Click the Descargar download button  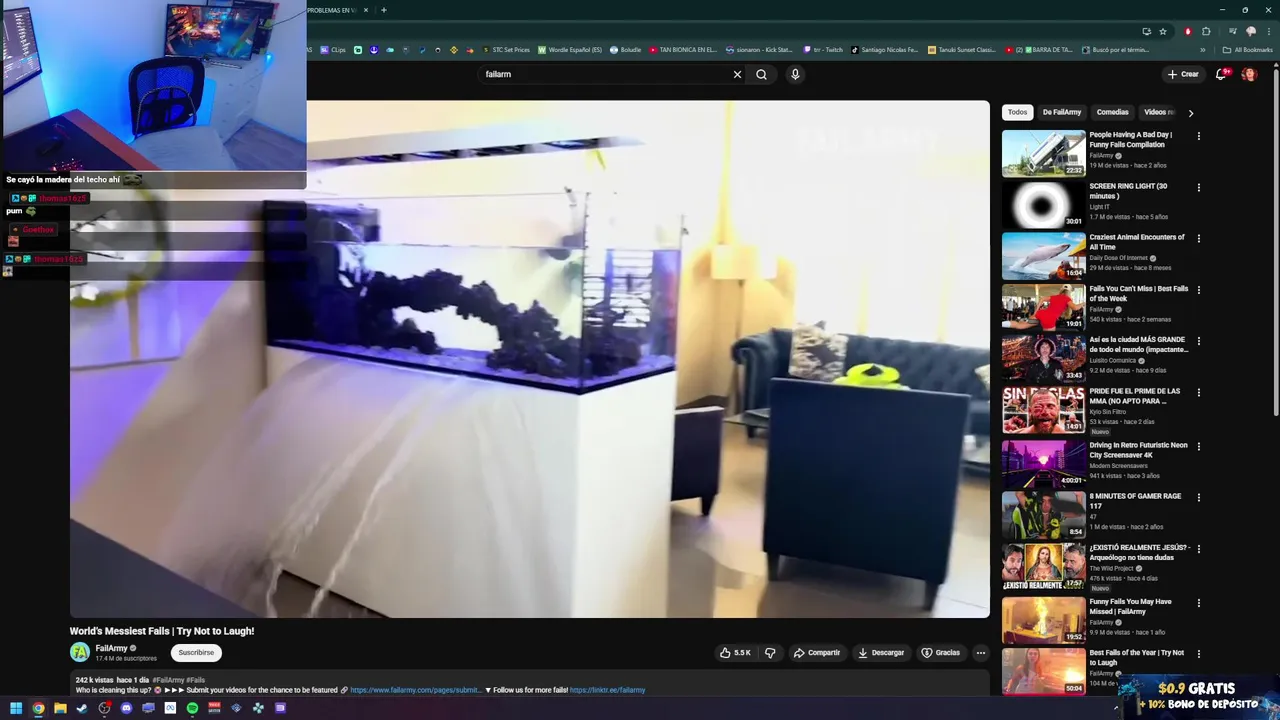coord(881,653)
